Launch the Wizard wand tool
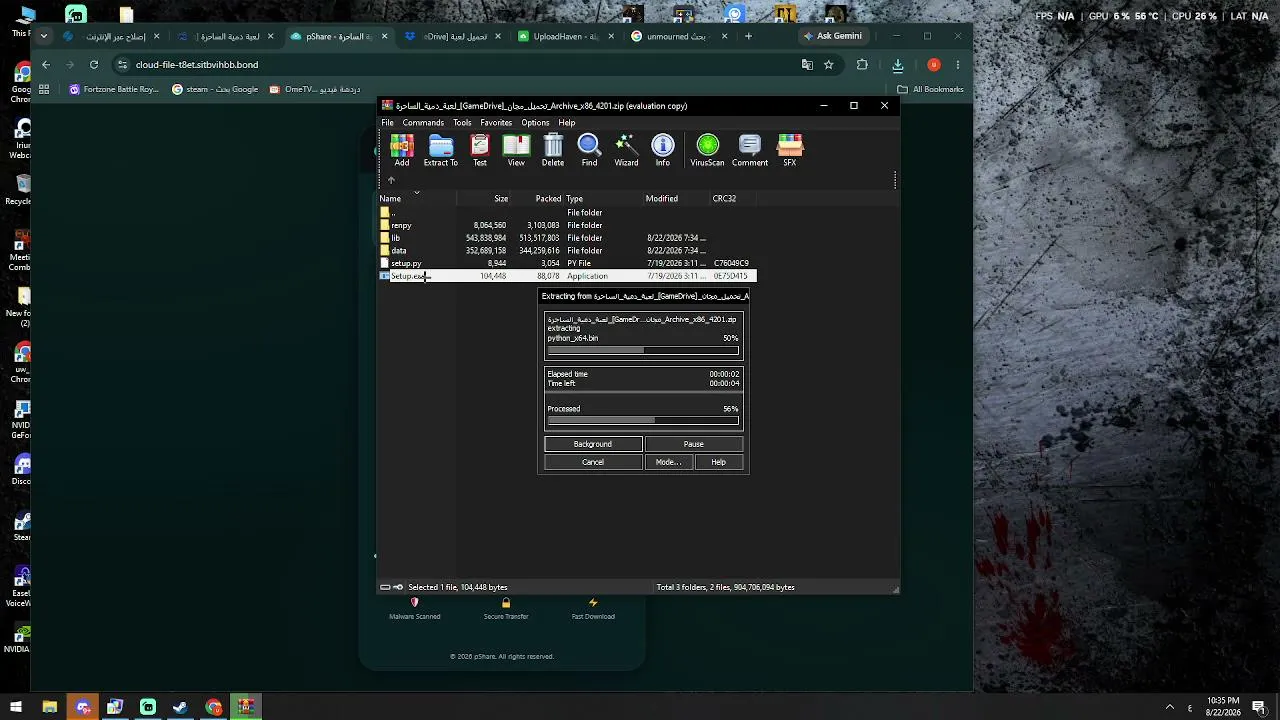Image resolution: width=1280 pixels, height=720 pixels. point(626,151)
